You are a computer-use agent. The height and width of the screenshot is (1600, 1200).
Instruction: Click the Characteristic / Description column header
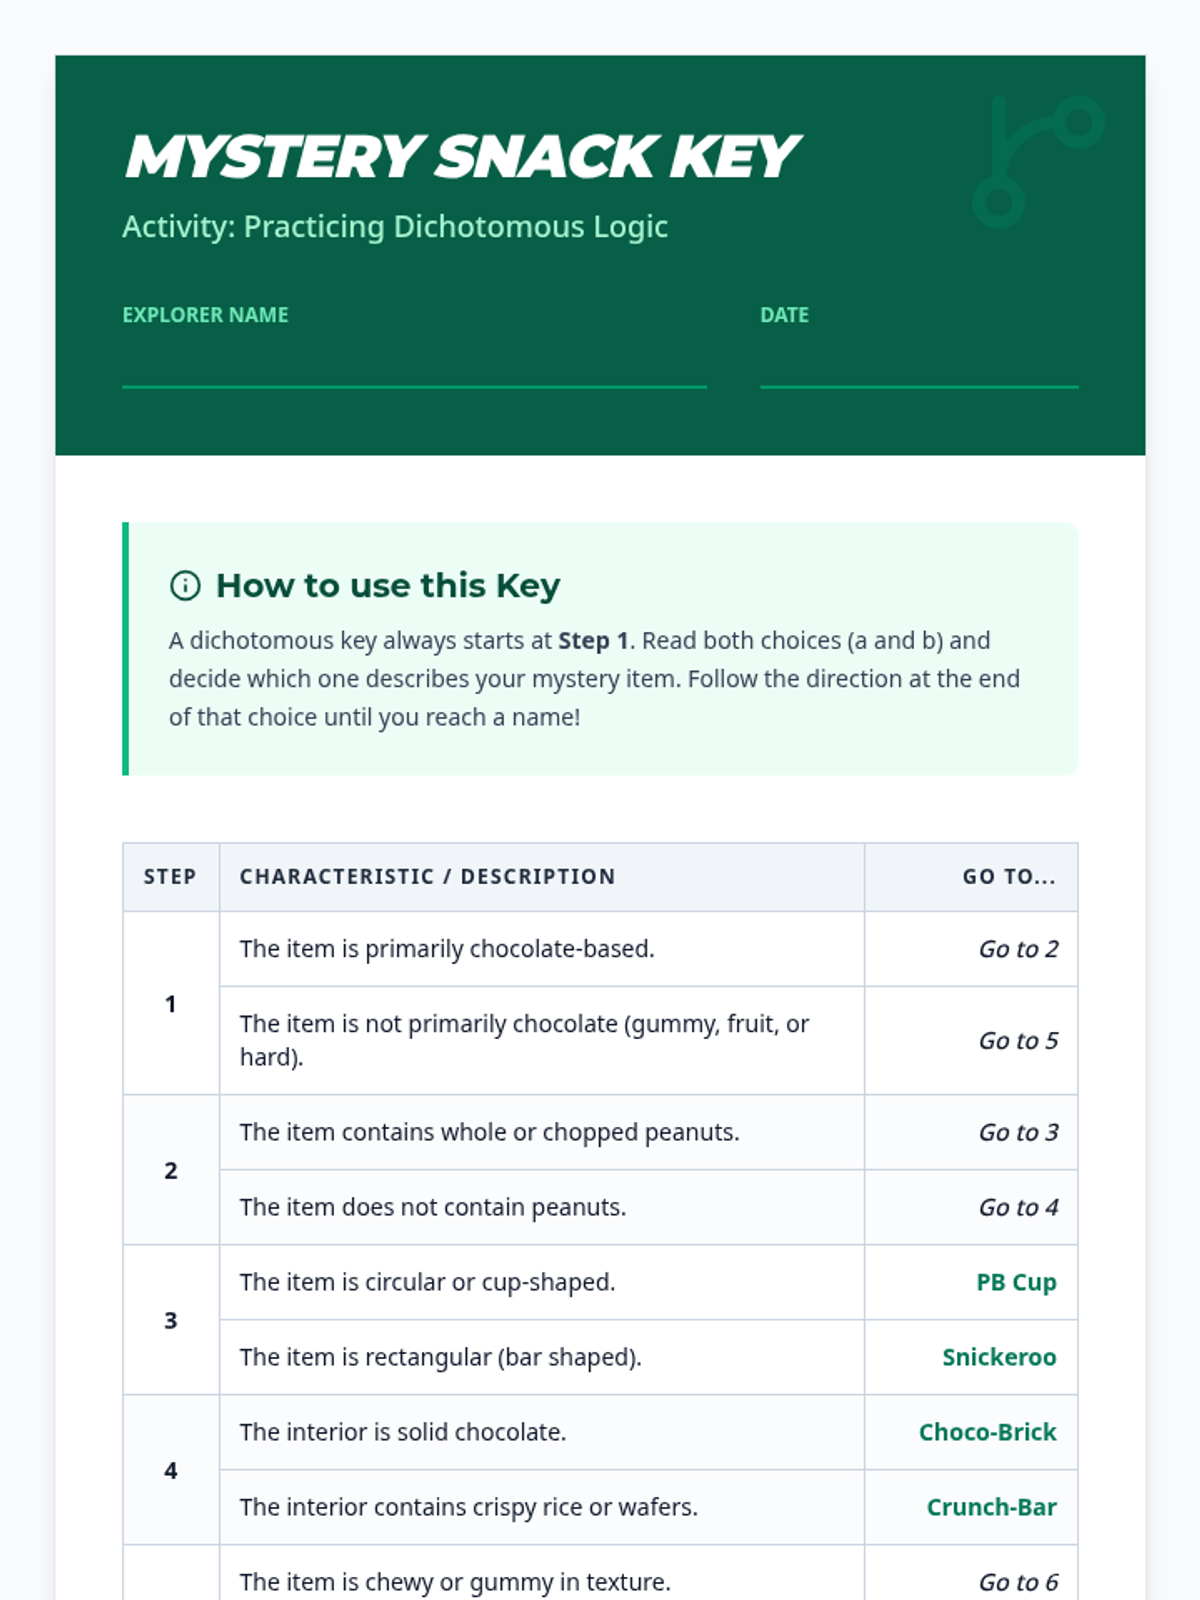[427, 877]
